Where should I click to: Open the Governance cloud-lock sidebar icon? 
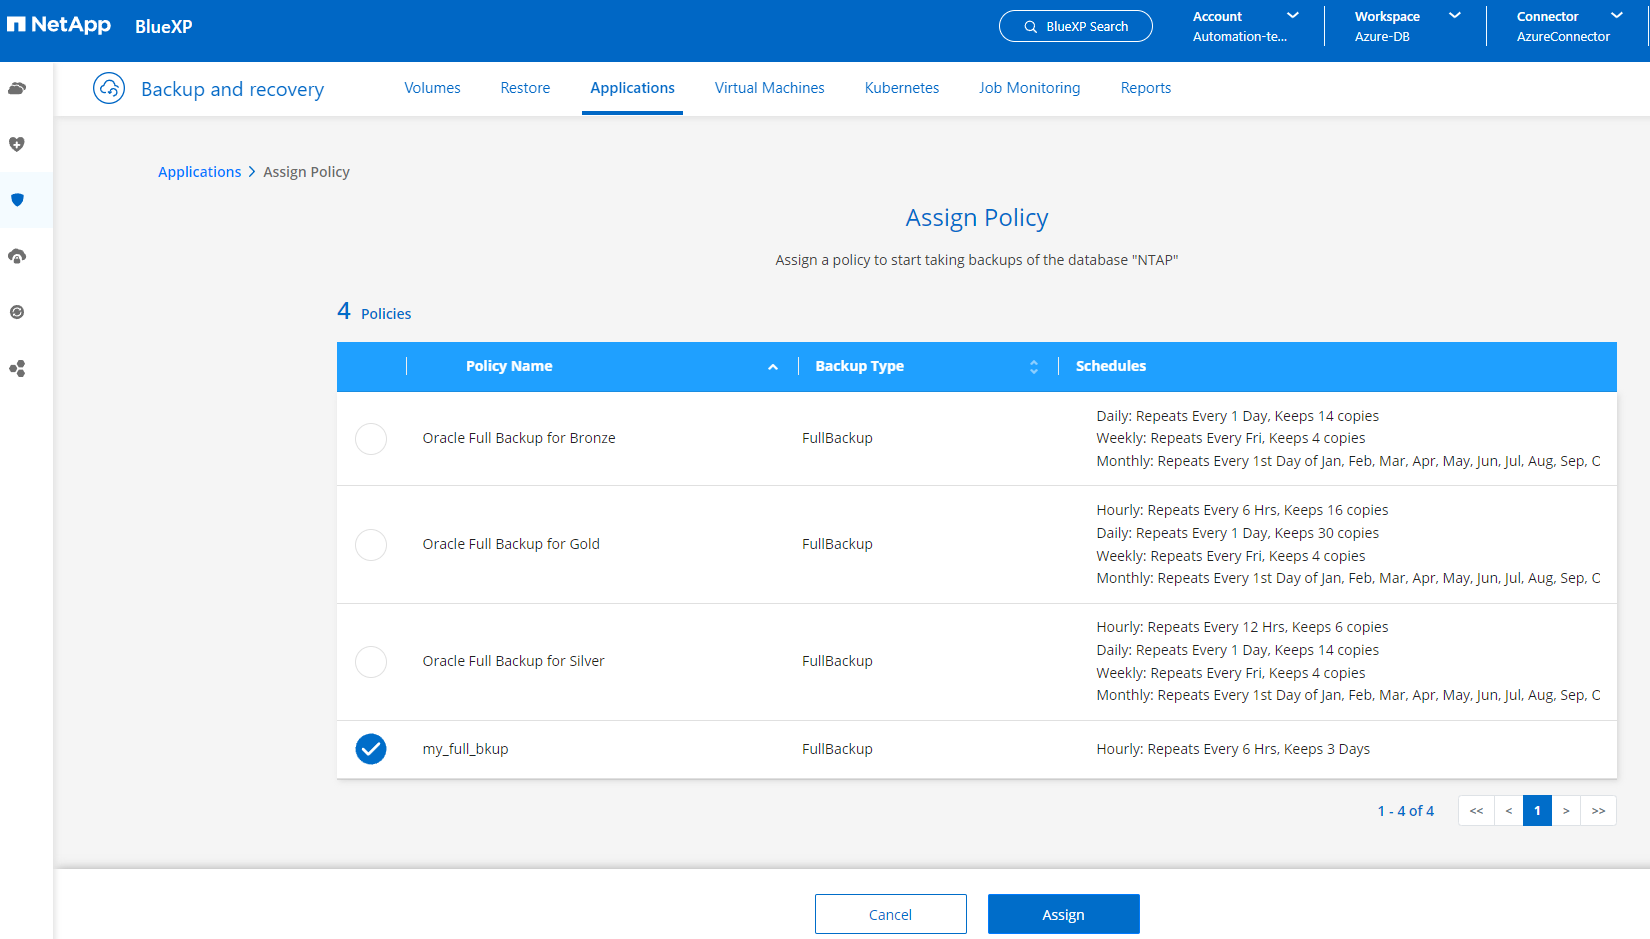click(17, 256)
